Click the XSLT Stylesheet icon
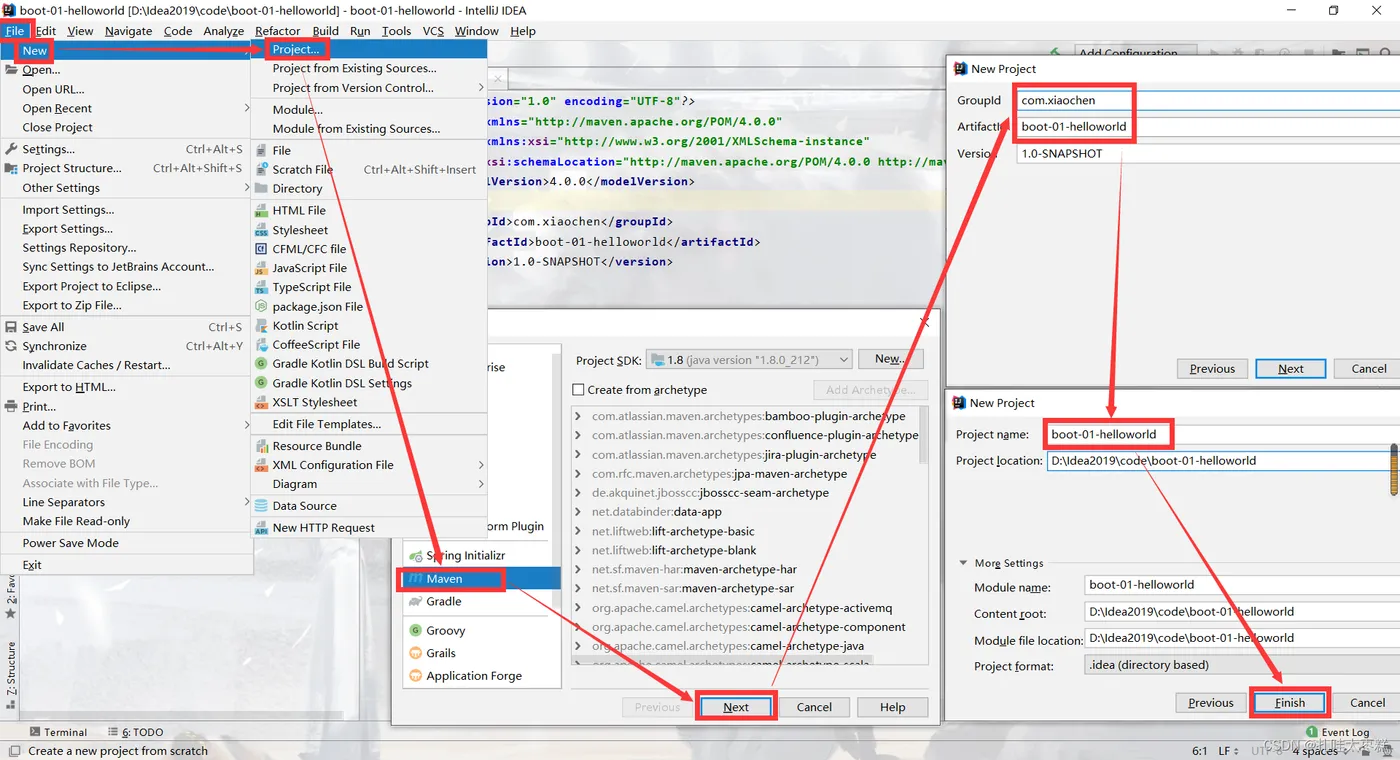 point(261,403)
